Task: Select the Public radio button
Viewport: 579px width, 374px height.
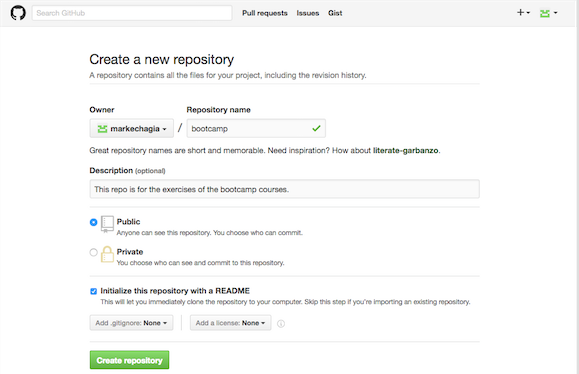Action: pyautogui.click(x=93, y=222)
